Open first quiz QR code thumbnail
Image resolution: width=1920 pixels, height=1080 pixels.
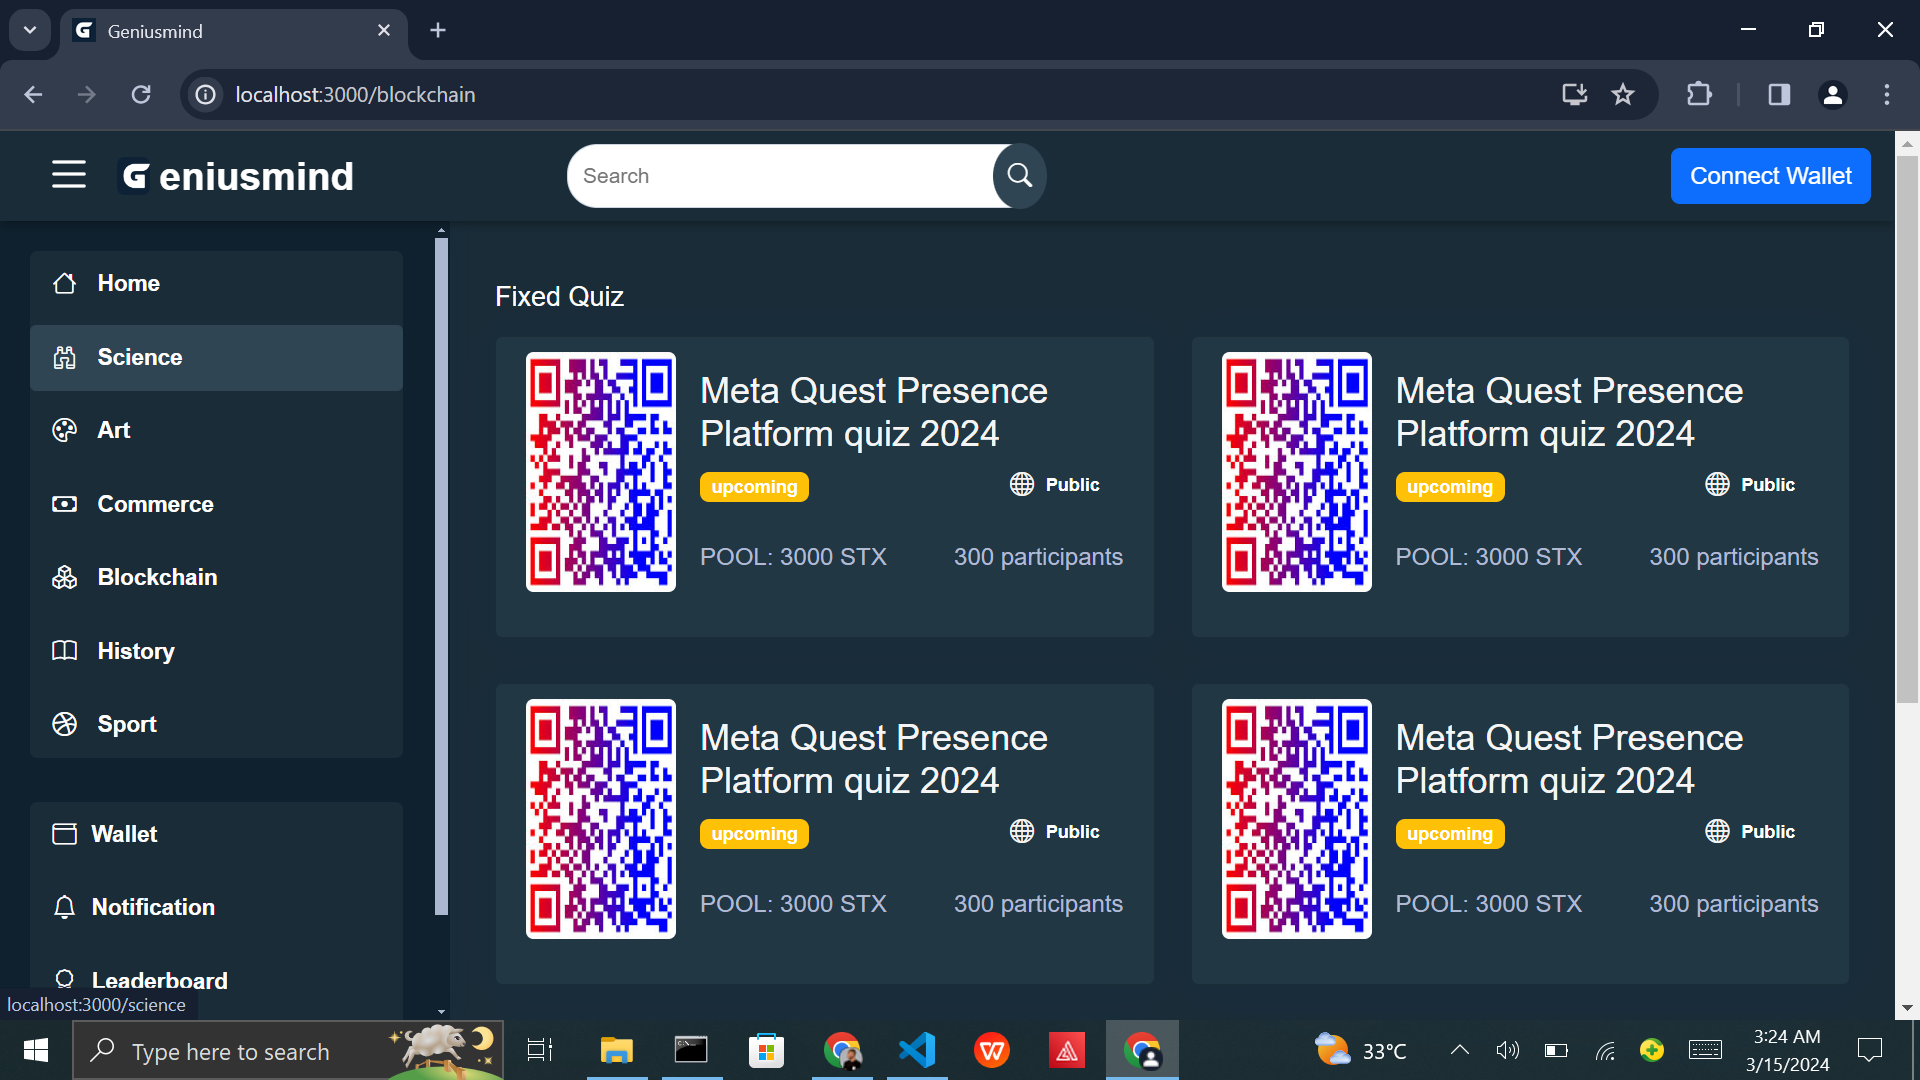click(601, 472)
